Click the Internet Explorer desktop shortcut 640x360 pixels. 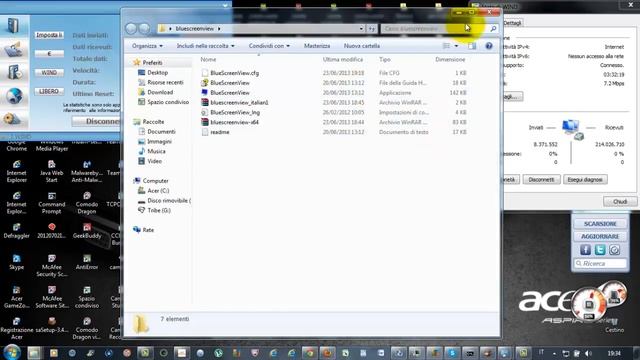click(x=17, y=172)
